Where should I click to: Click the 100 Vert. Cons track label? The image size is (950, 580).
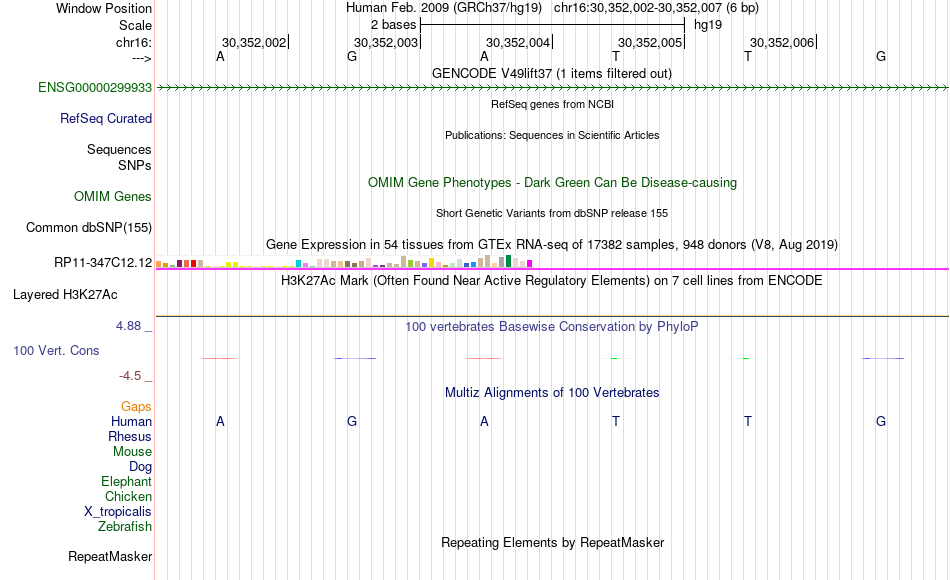(x=56, y=350)
